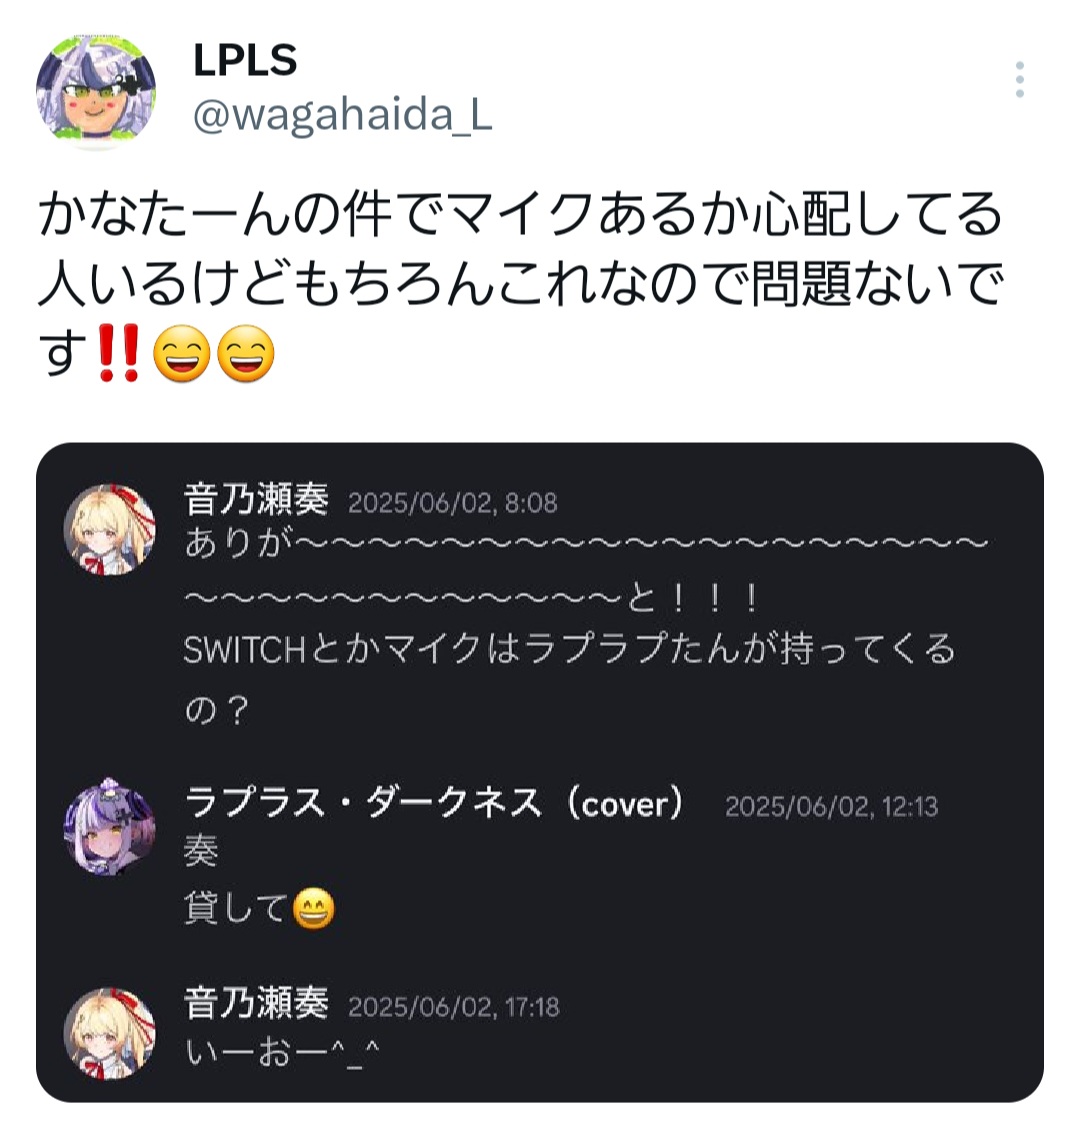Click the LPLS display name
The width and height of the screenshot is (1080, 1123).
pos(245,60)
